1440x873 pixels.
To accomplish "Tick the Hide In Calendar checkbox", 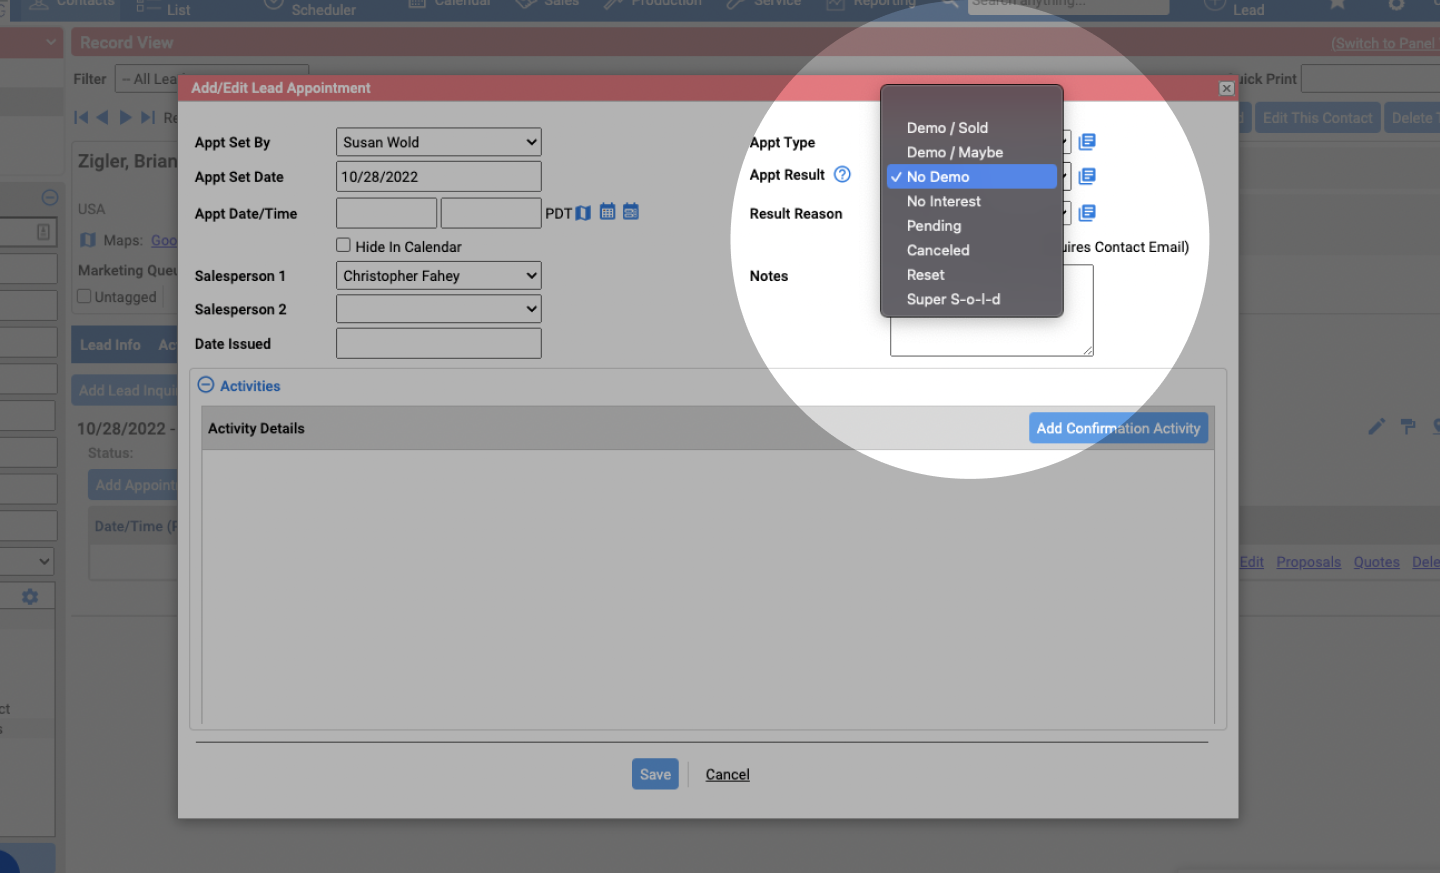I will coord(343,245).
